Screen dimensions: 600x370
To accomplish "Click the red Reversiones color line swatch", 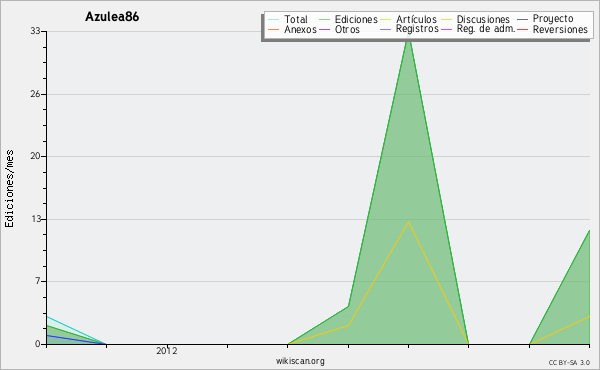I will [x=522, y=29].
